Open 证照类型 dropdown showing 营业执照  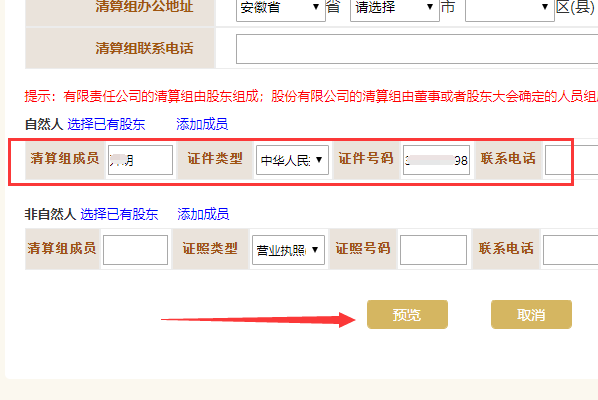pyautogui.click(x=288, y=250)
